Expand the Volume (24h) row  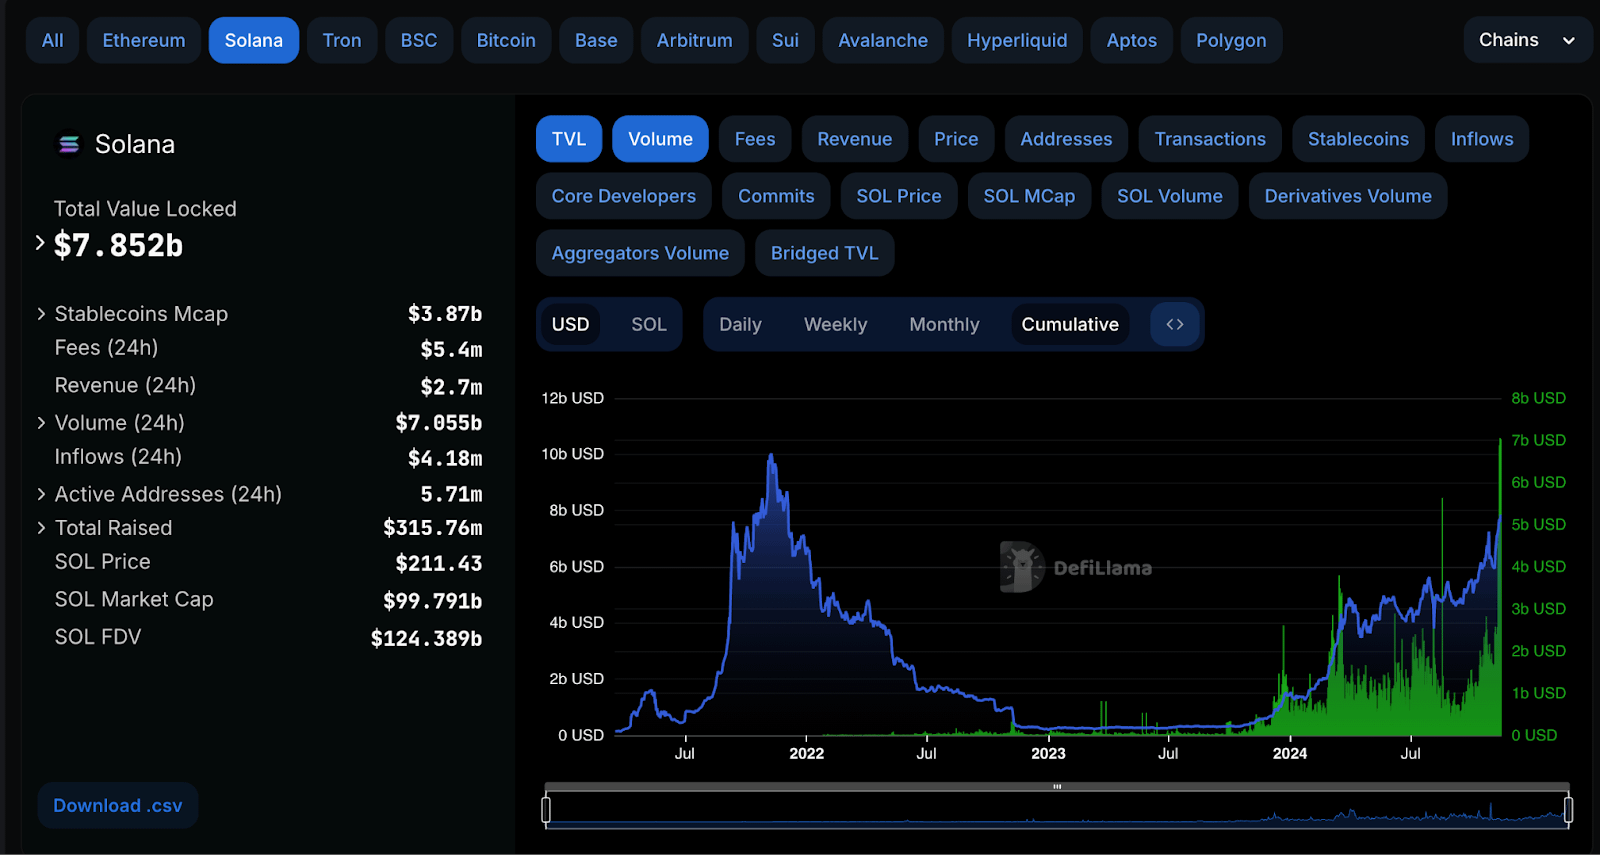coord(41,423)
